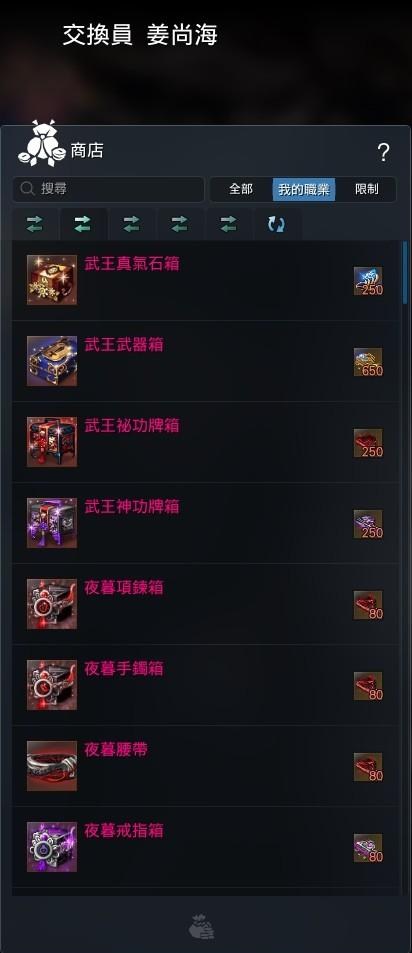Select the 限制 filter
The width and height of the screenshot is (412, 953).
pyautogui.click(x=366, y=189)
